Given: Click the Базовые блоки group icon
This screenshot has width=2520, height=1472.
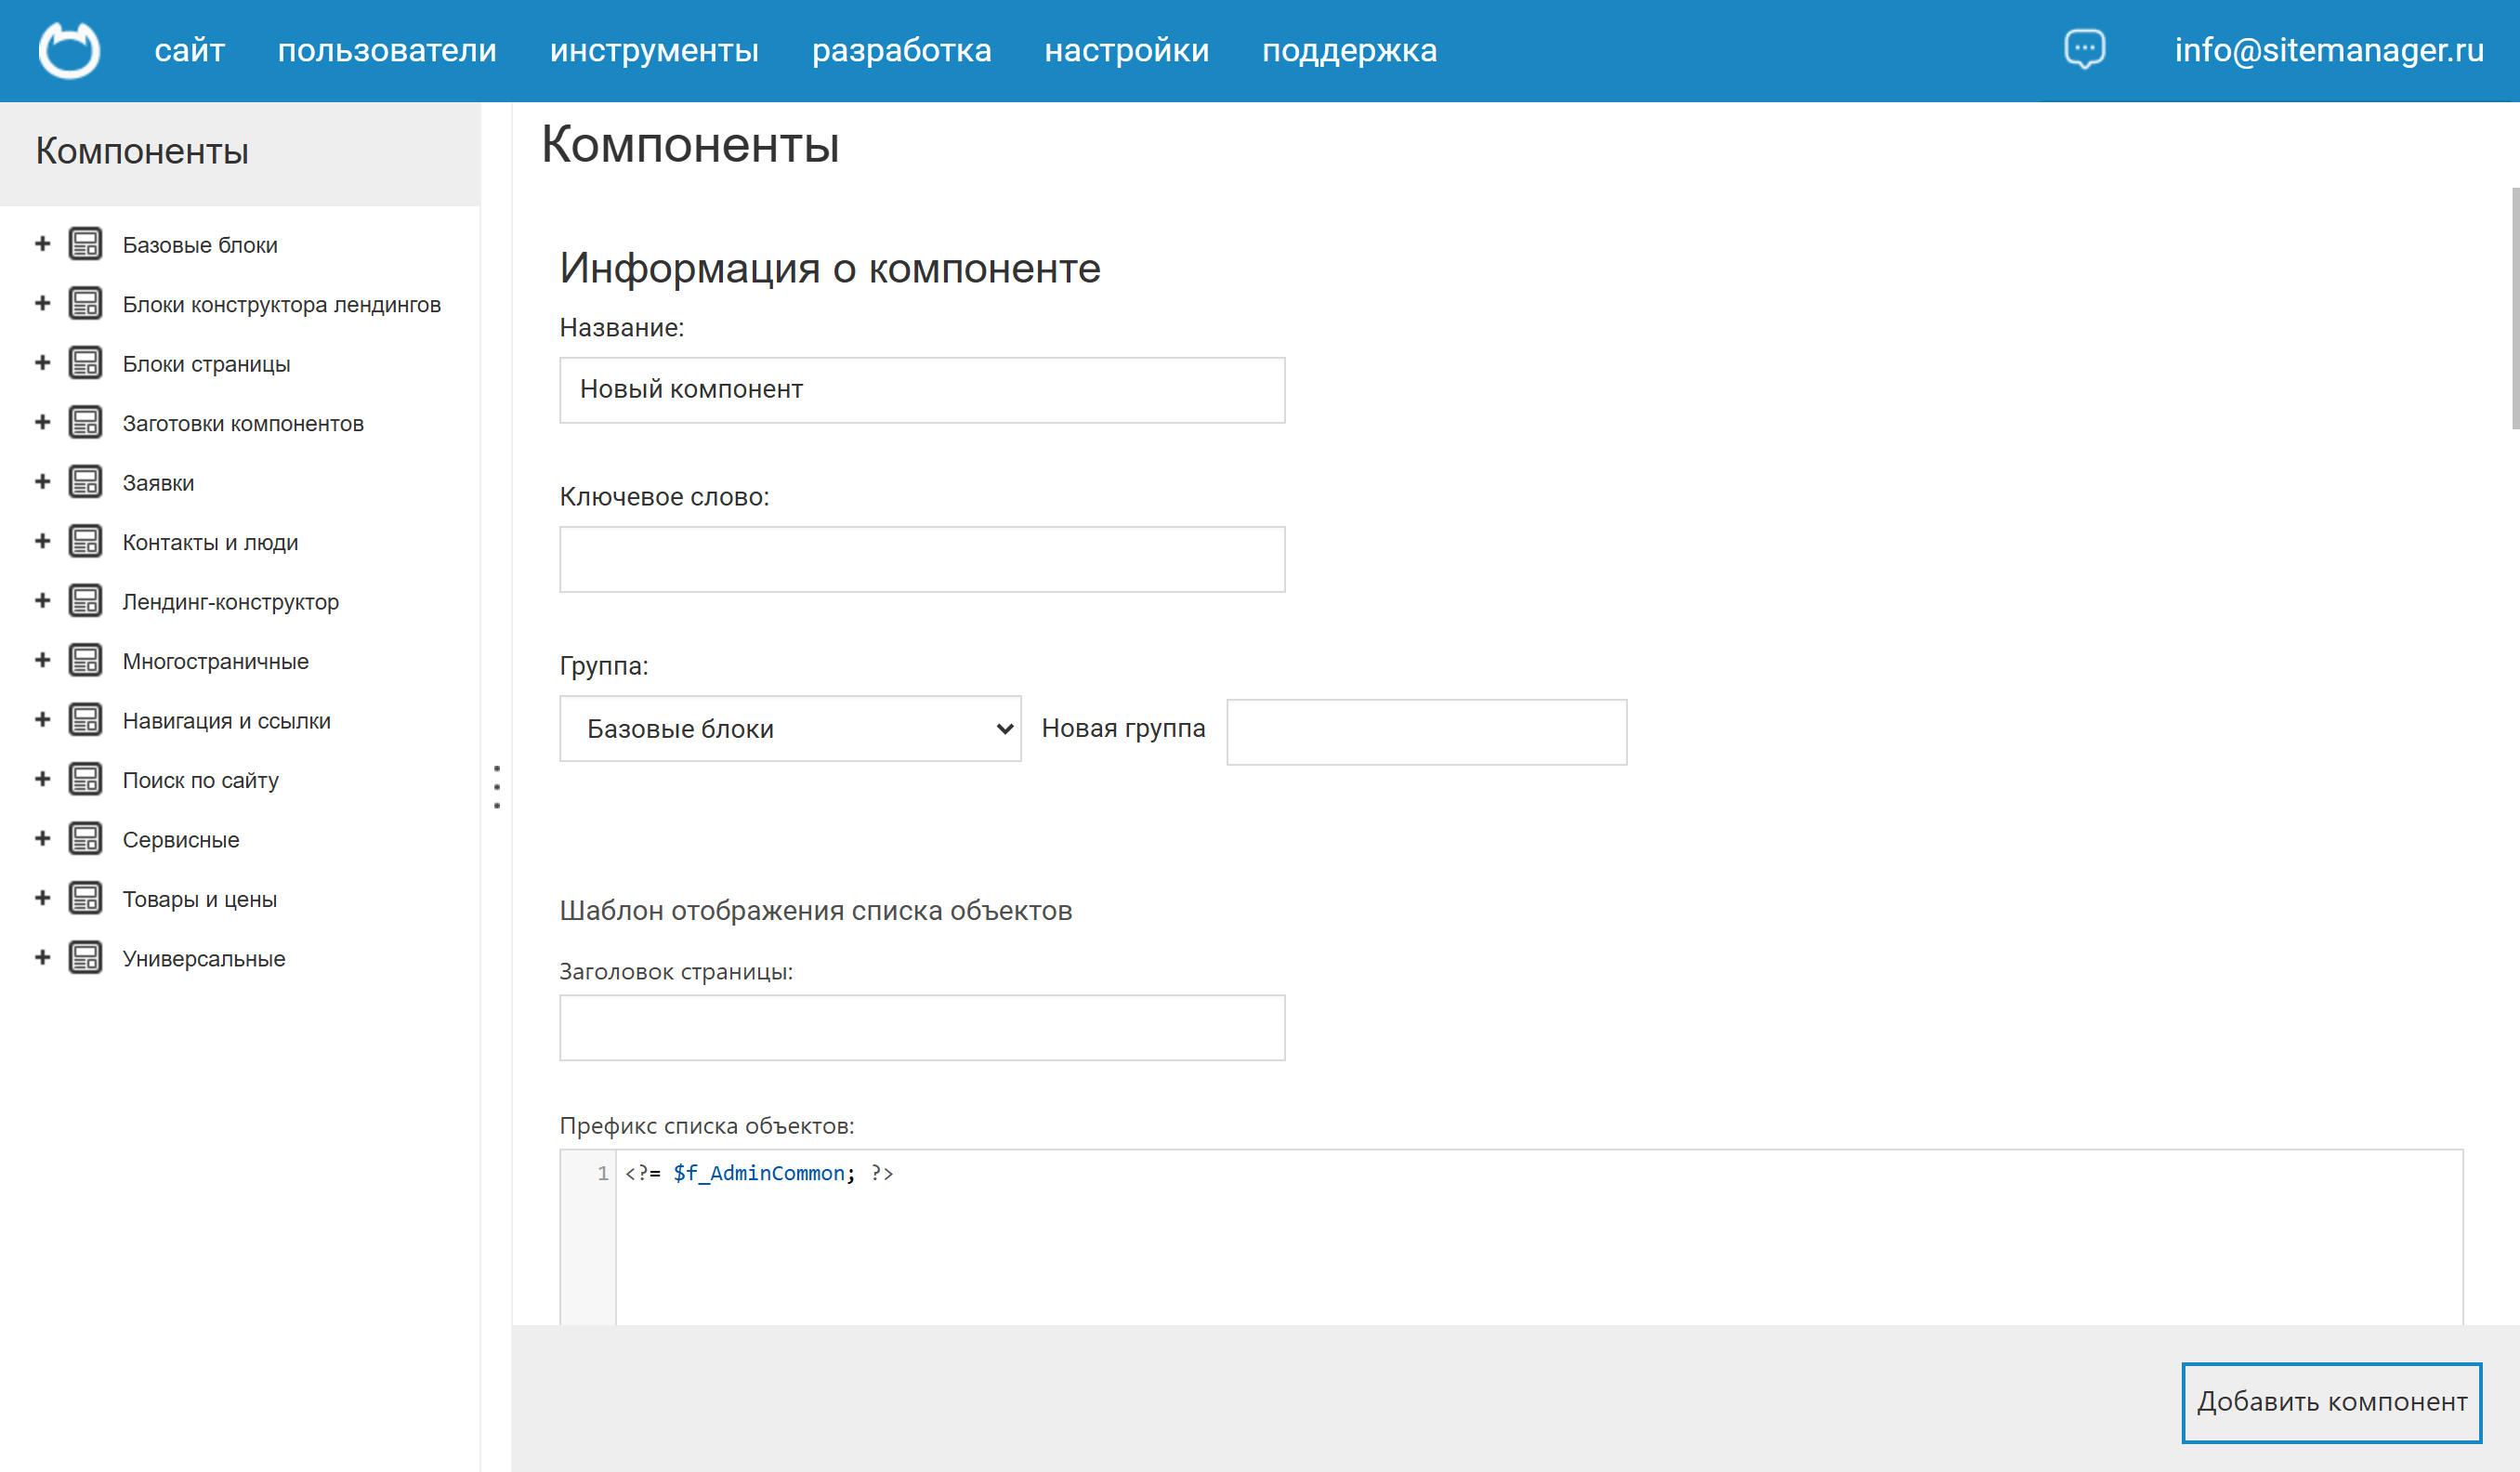Looking at the screenshot, I should (85, 244).
